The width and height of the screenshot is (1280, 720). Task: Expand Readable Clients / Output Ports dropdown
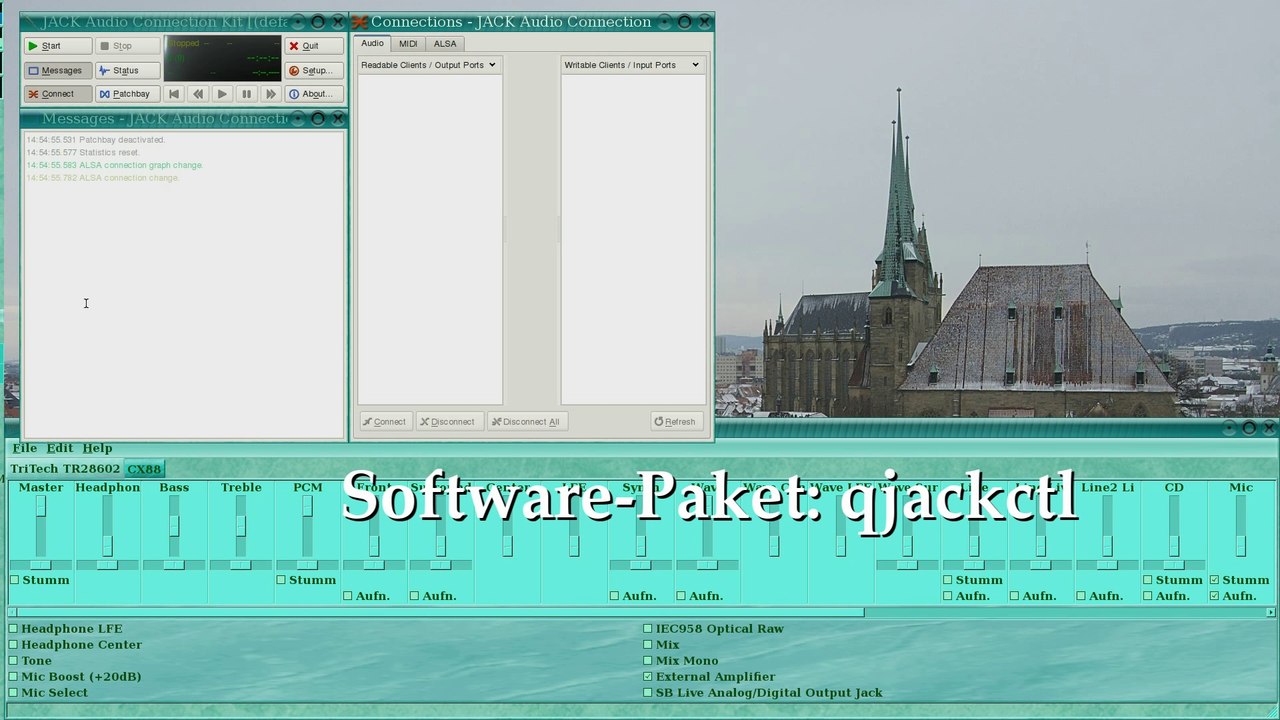429,65
